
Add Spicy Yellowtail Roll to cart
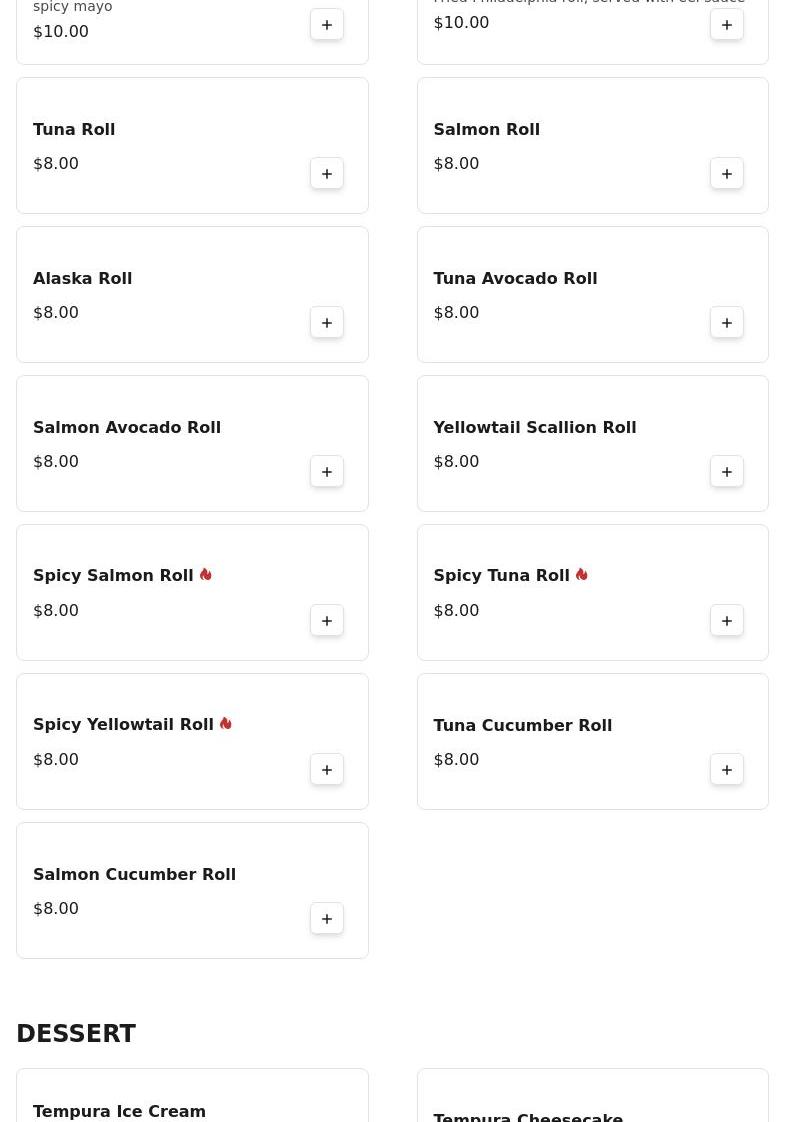[x=327, y=770]
